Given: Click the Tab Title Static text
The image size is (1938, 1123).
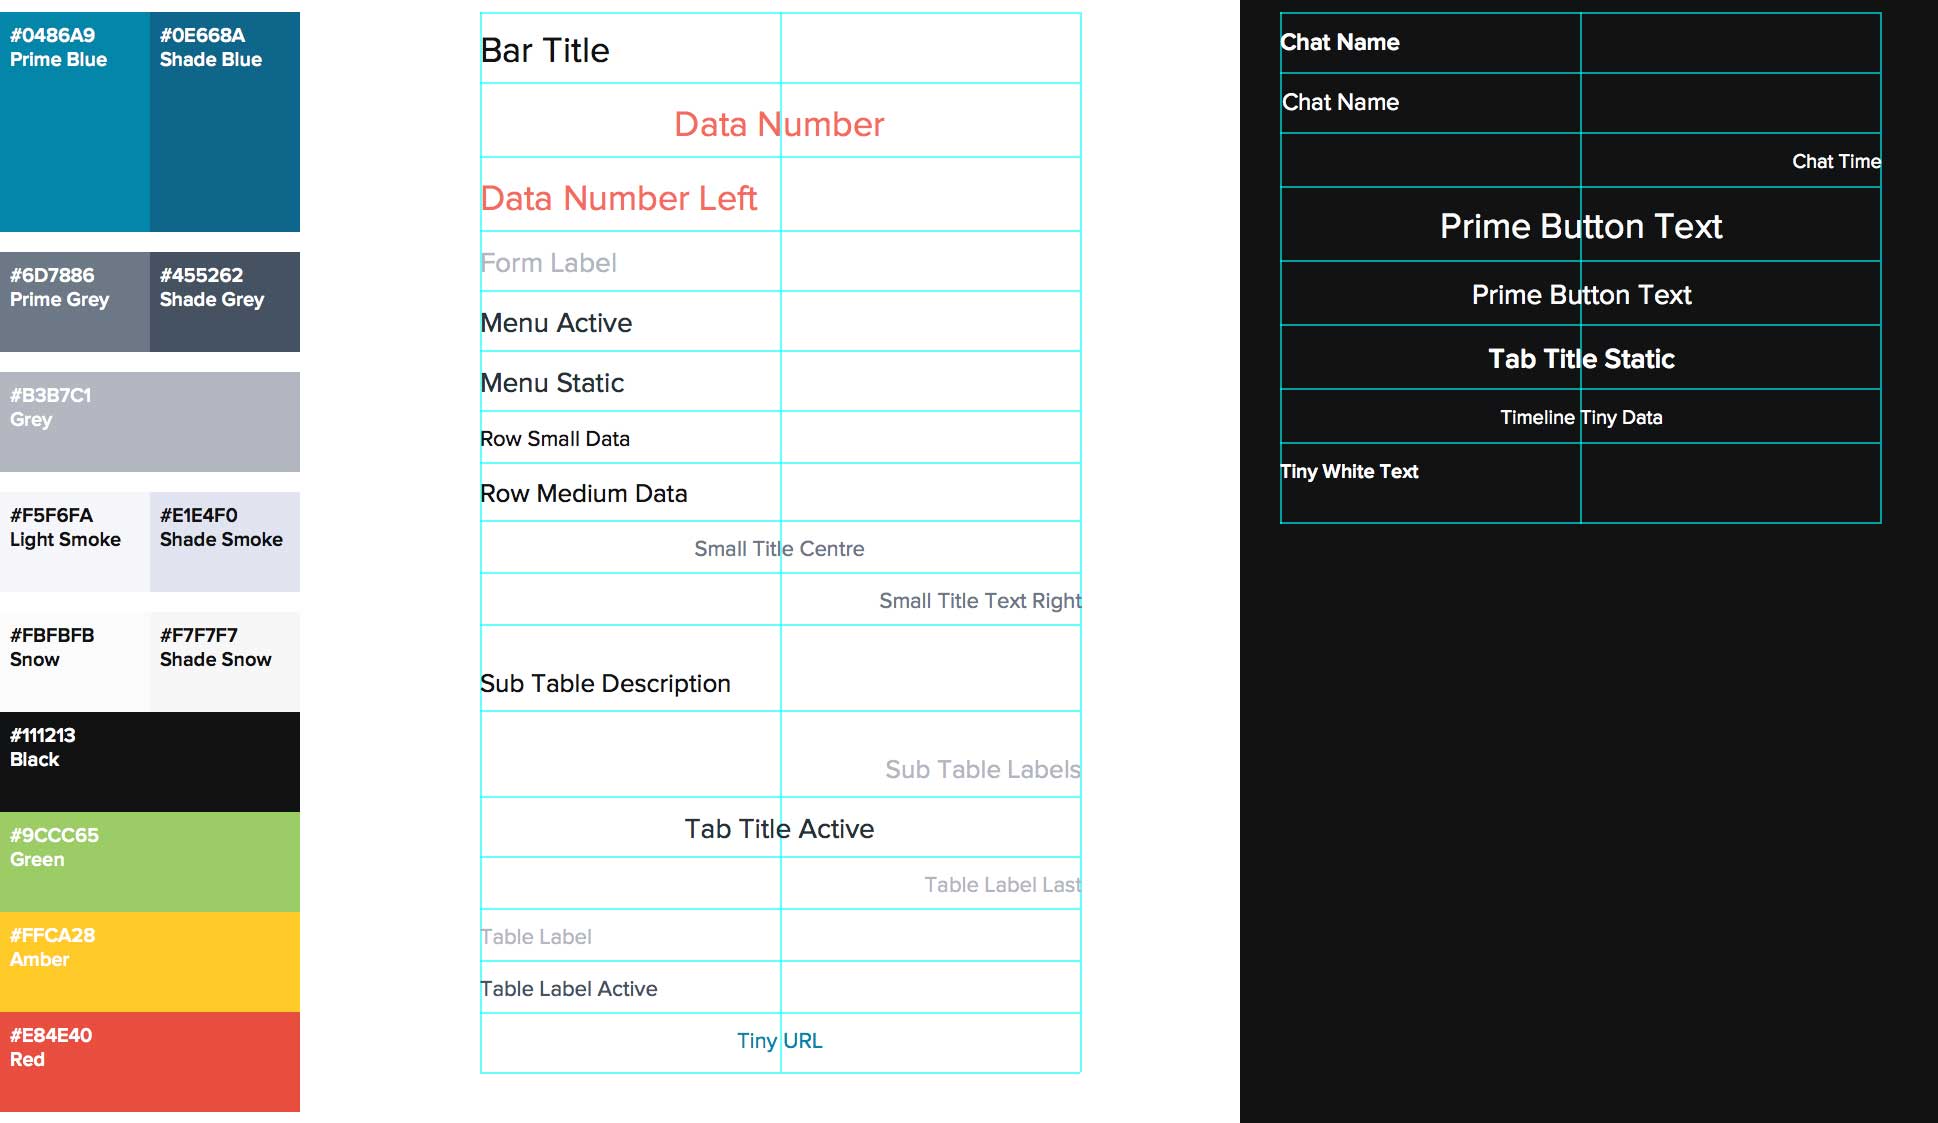Looking at the screenshot, I should tap(1581, 359).
